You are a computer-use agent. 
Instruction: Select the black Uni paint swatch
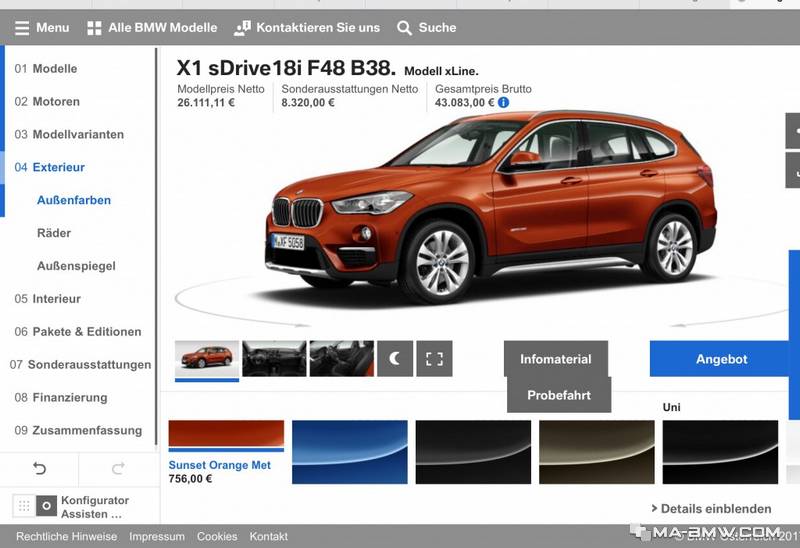click(x=720, y=452)
